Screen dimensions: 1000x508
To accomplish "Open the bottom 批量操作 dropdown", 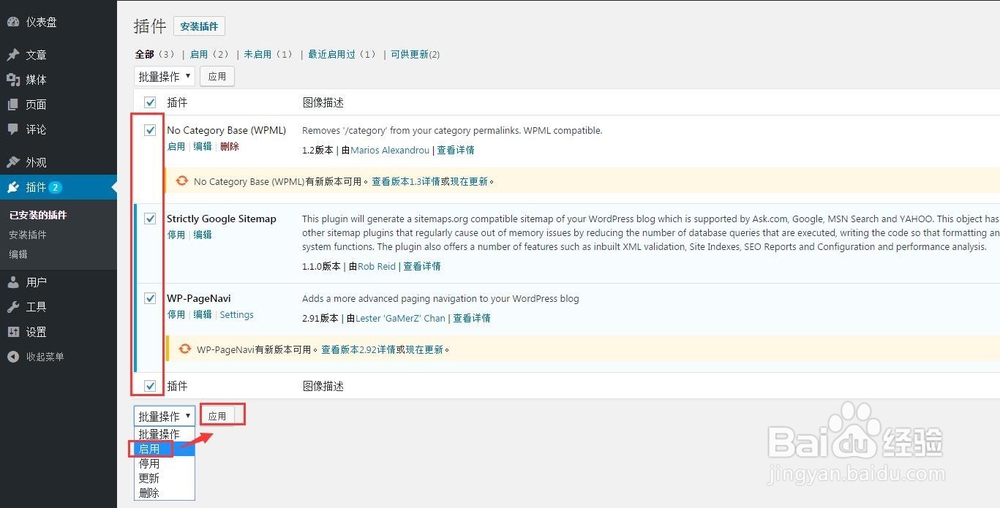I will 165,416.
